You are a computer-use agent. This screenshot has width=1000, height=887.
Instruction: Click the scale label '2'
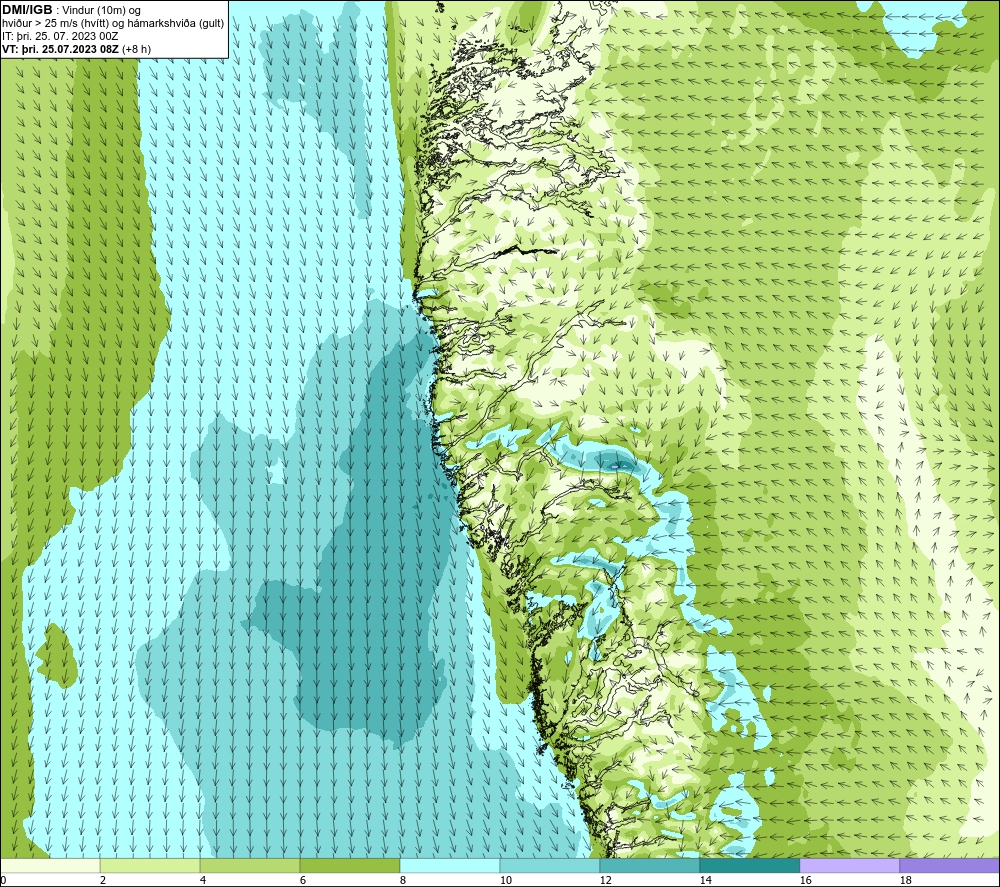103,881
